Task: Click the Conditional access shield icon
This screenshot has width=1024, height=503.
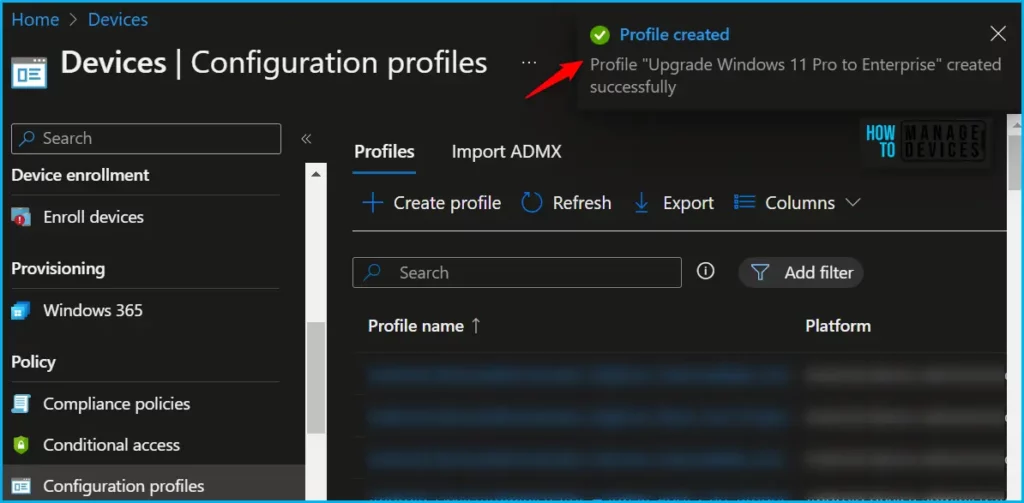Action: (x=21, y=446)
